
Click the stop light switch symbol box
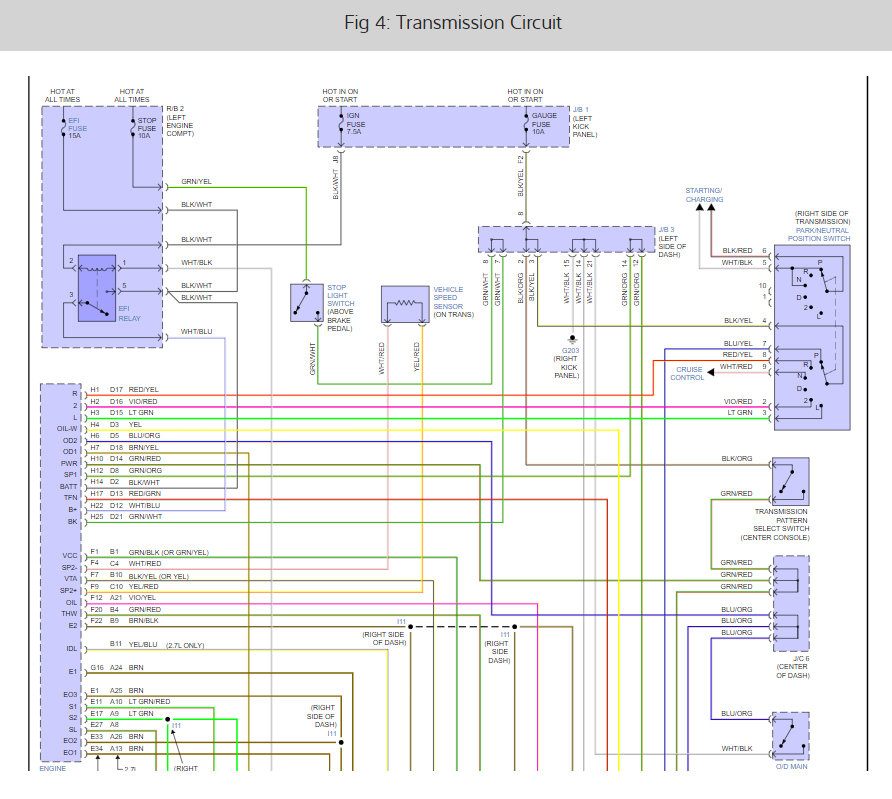coord(307,303)
